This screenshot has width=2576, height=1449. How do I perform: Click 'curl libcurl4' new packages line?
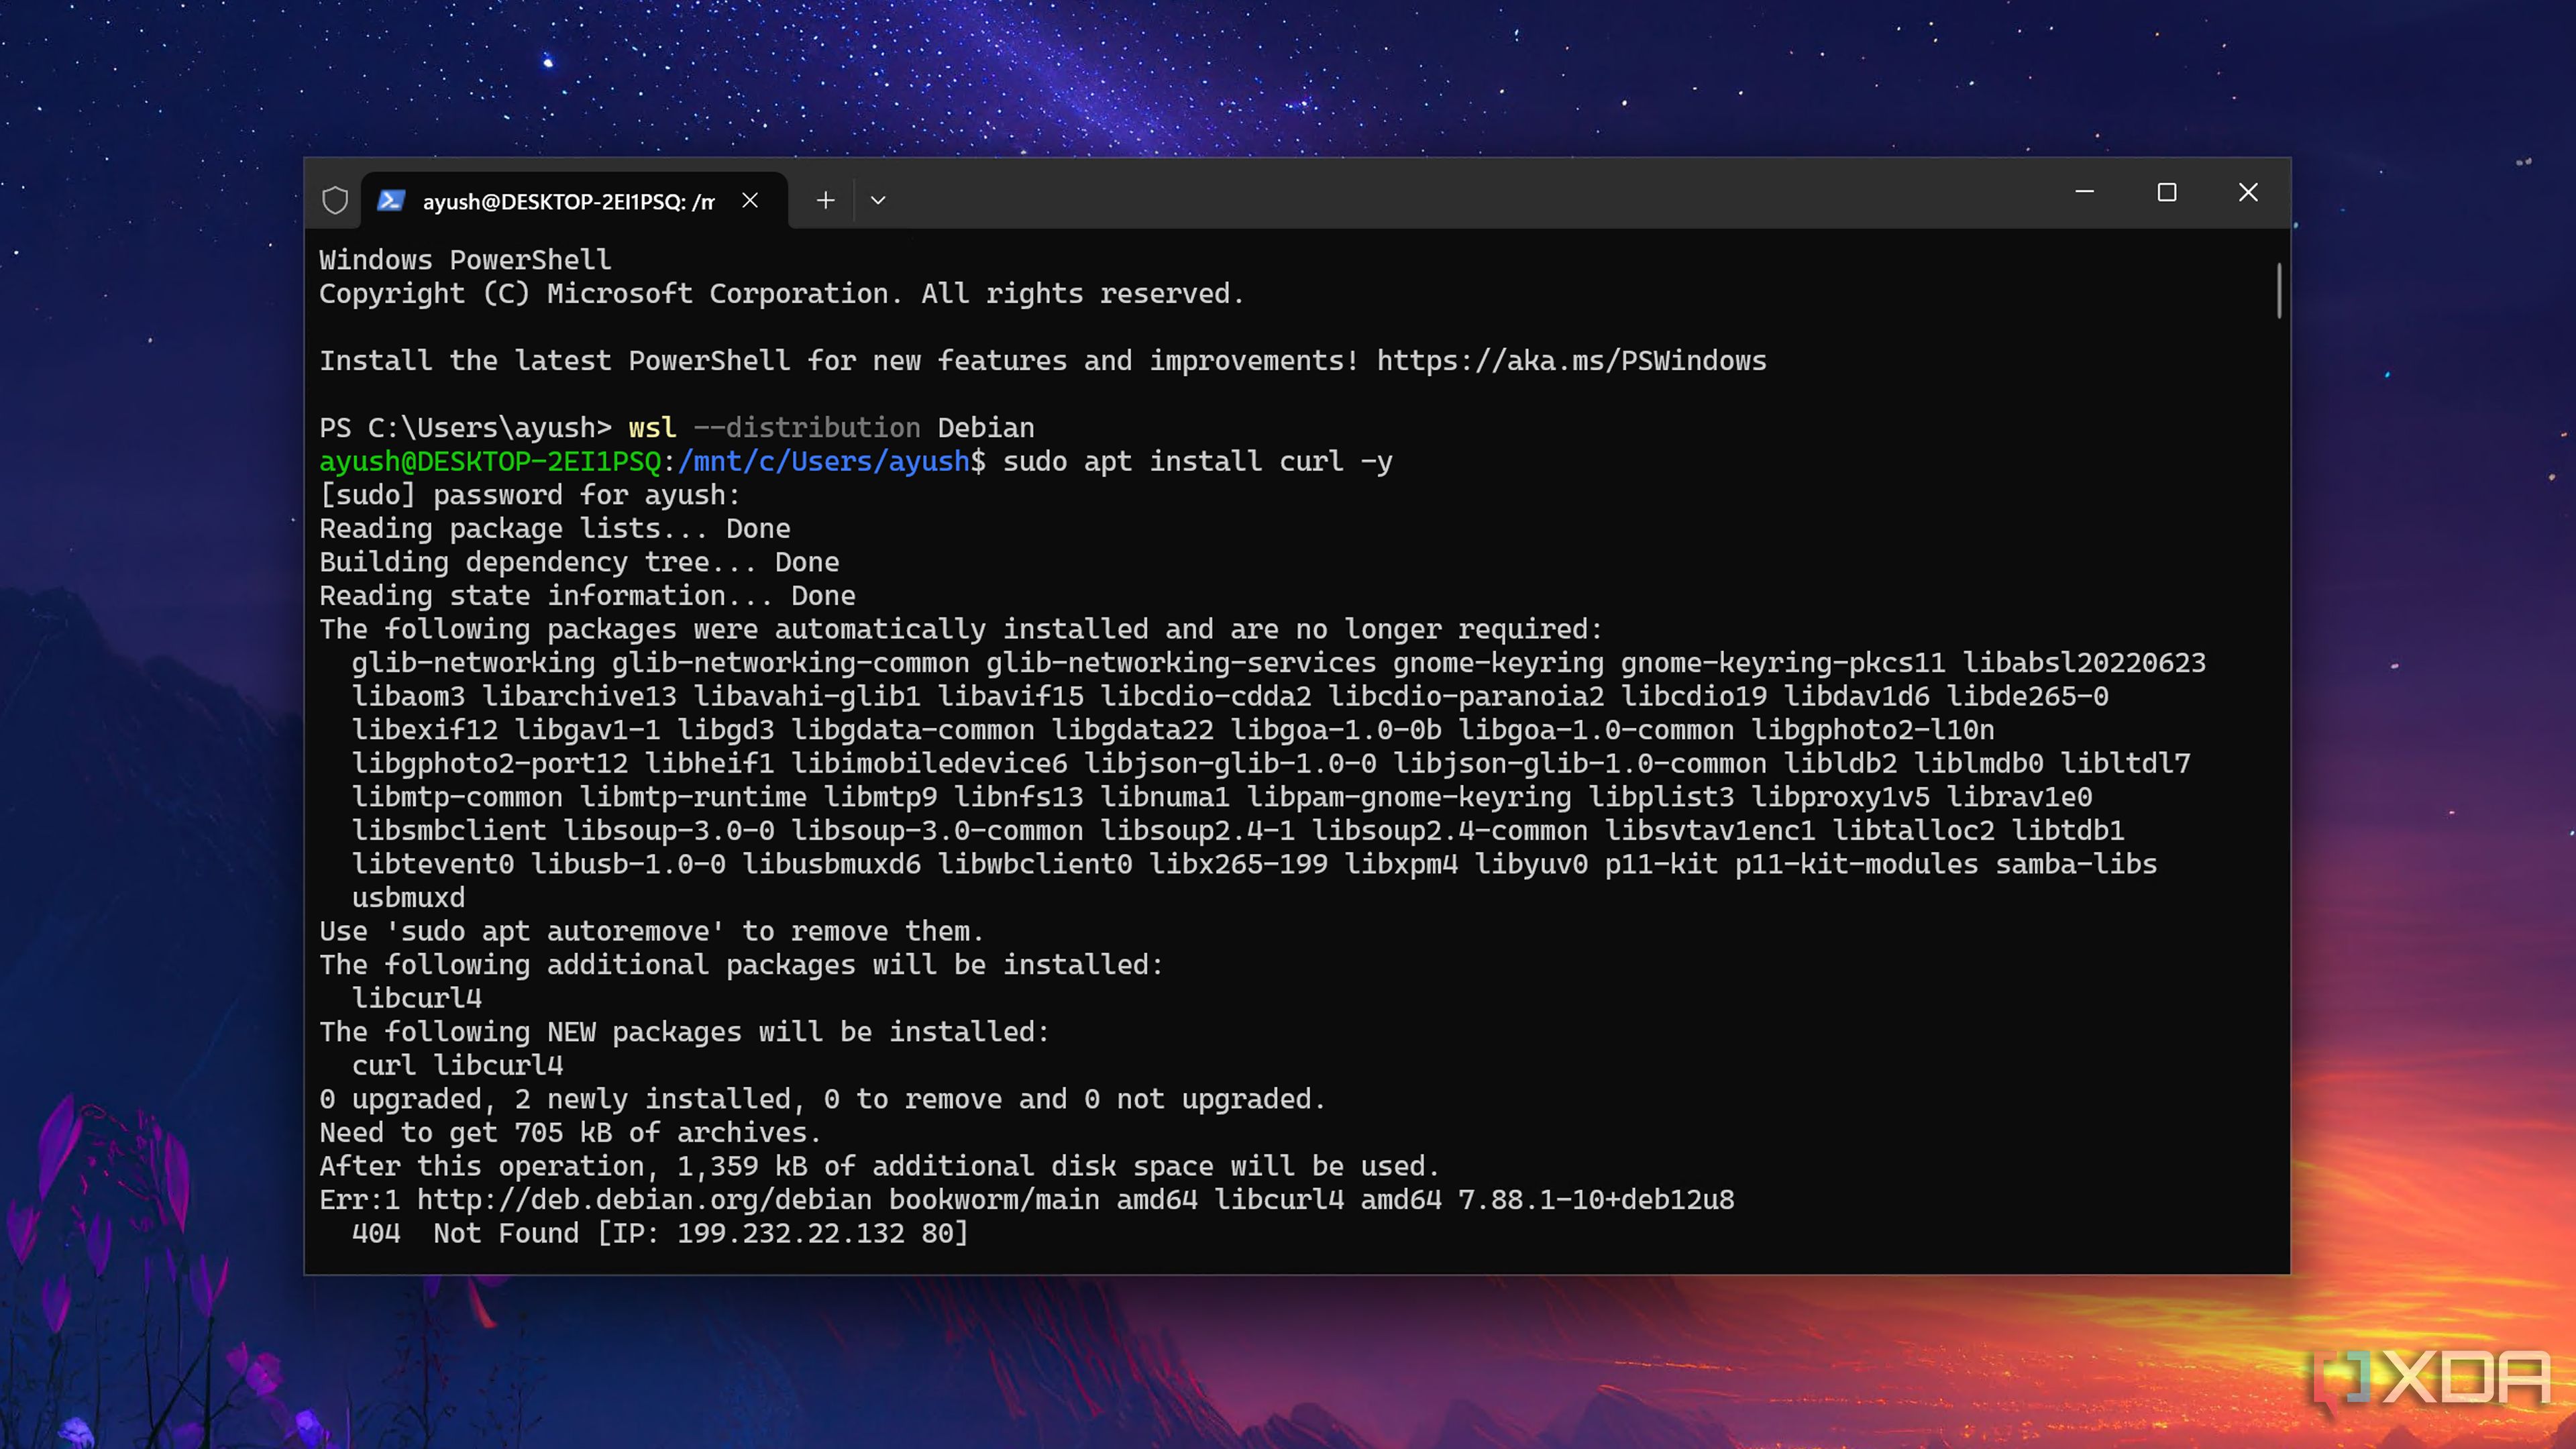pos(457,1066)
